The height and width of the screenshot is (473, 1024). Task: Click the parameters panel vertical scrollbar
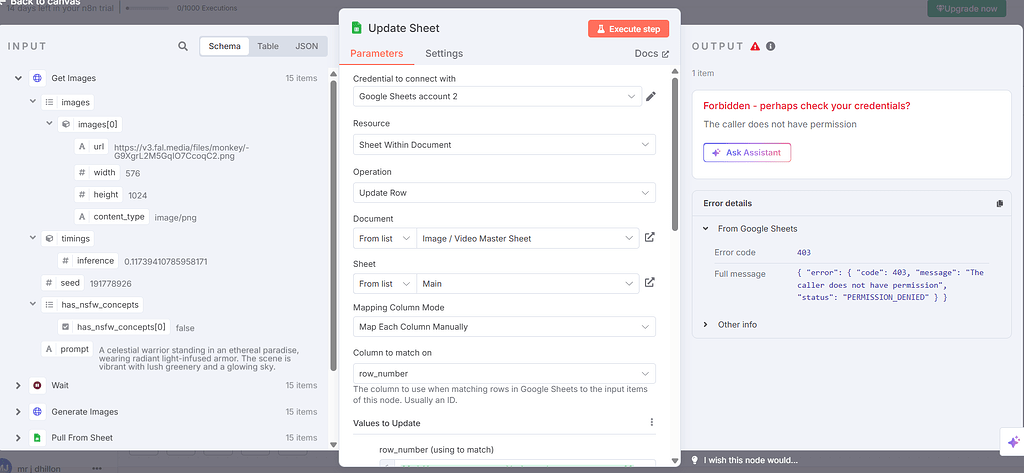(675, 154)
